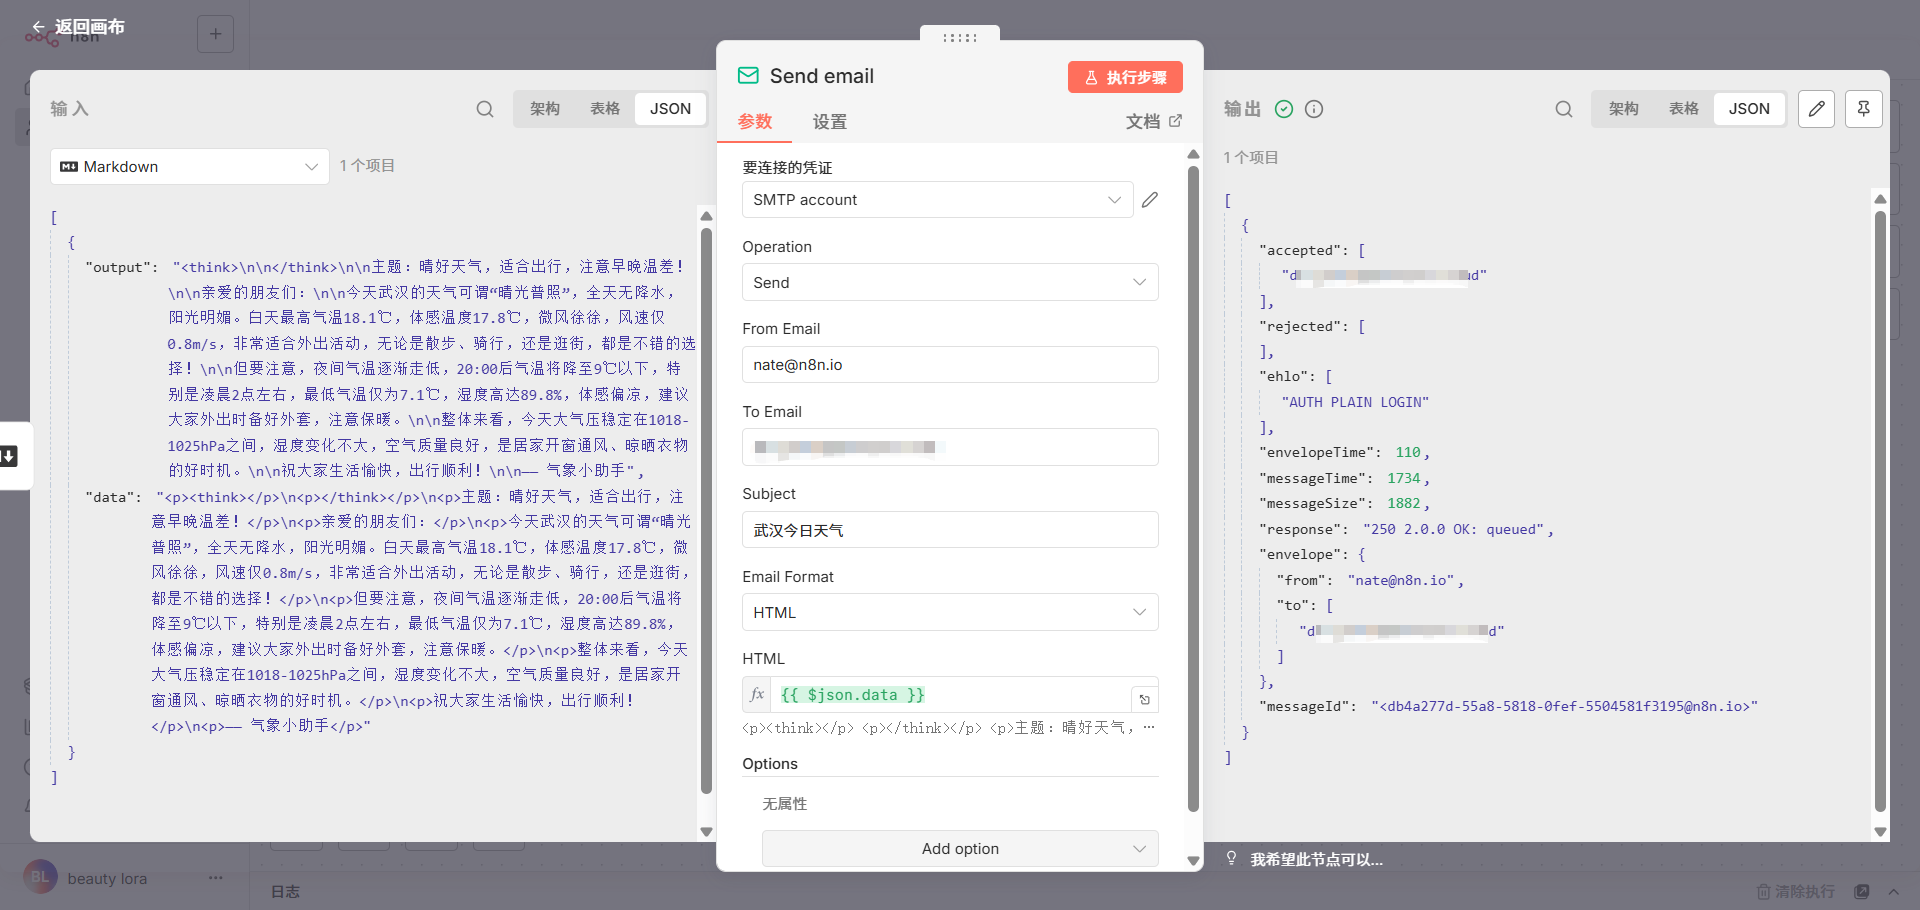This screenshot has width=1920, height=910.
Task: Switch to the 设置 tab
Action: (830, 122)
